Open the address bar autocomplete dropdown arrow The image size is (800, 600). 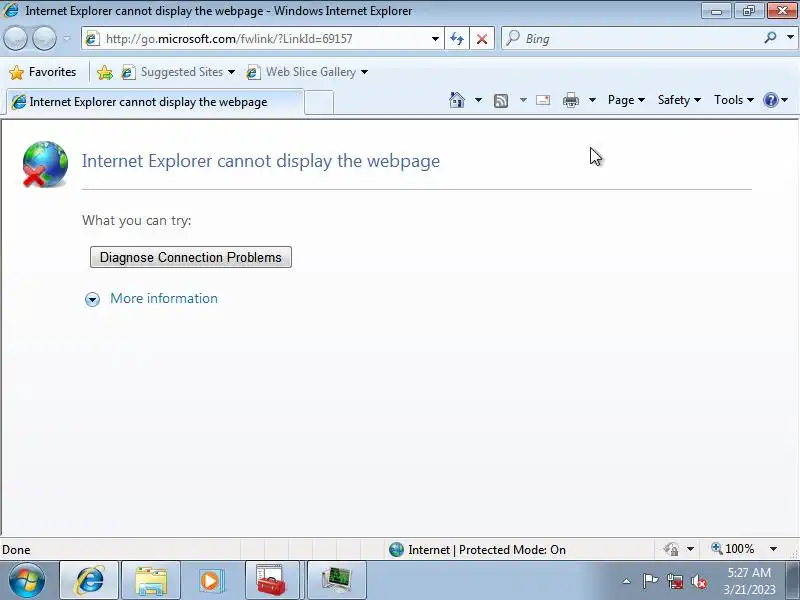[x=435, y=39]
